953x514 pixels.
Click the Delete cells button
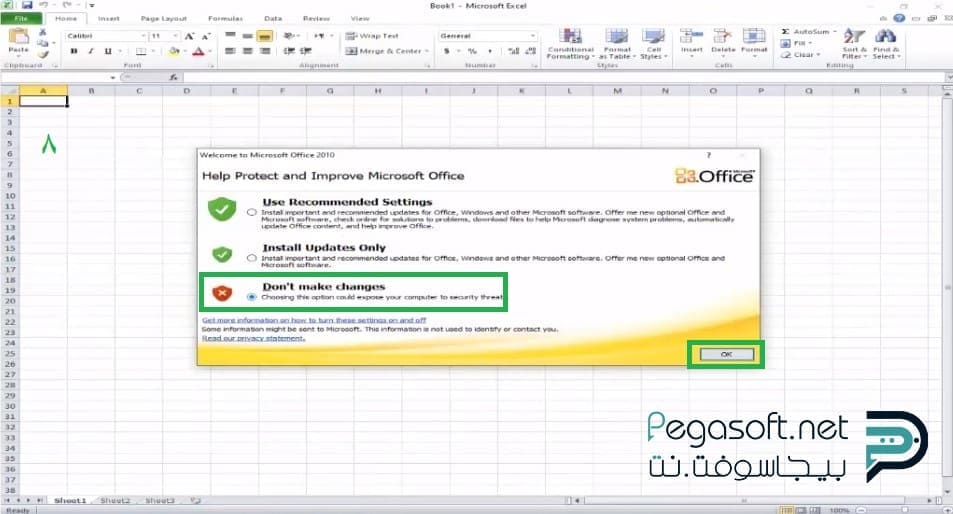click(x=723, y=43)
